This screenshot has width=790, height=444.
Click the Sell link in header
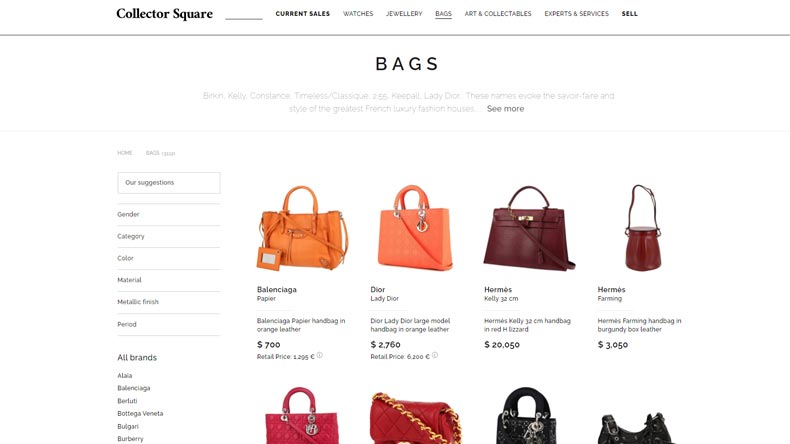[630, 14]
